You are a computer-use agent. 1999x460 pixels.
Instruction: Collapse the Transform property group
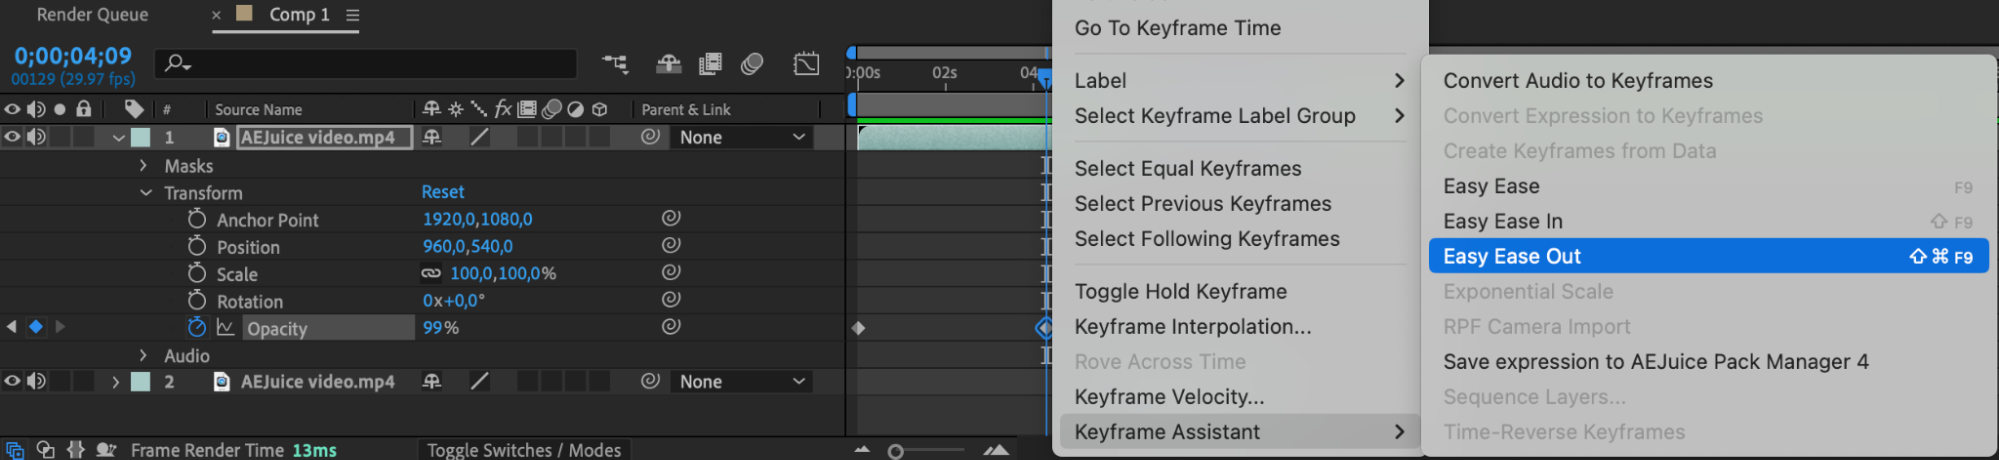click(146, 192)
